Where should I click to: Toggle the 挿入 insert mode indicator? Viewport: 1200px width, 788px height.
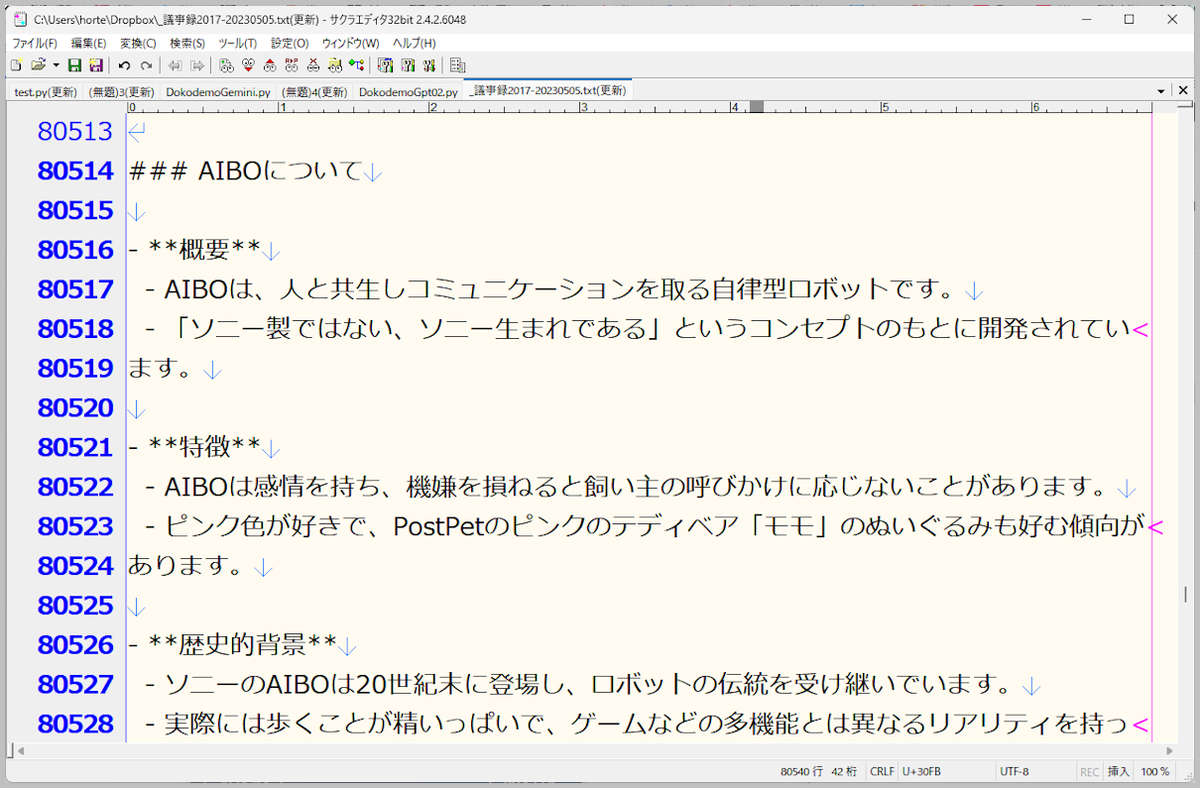coord(1119,772)
